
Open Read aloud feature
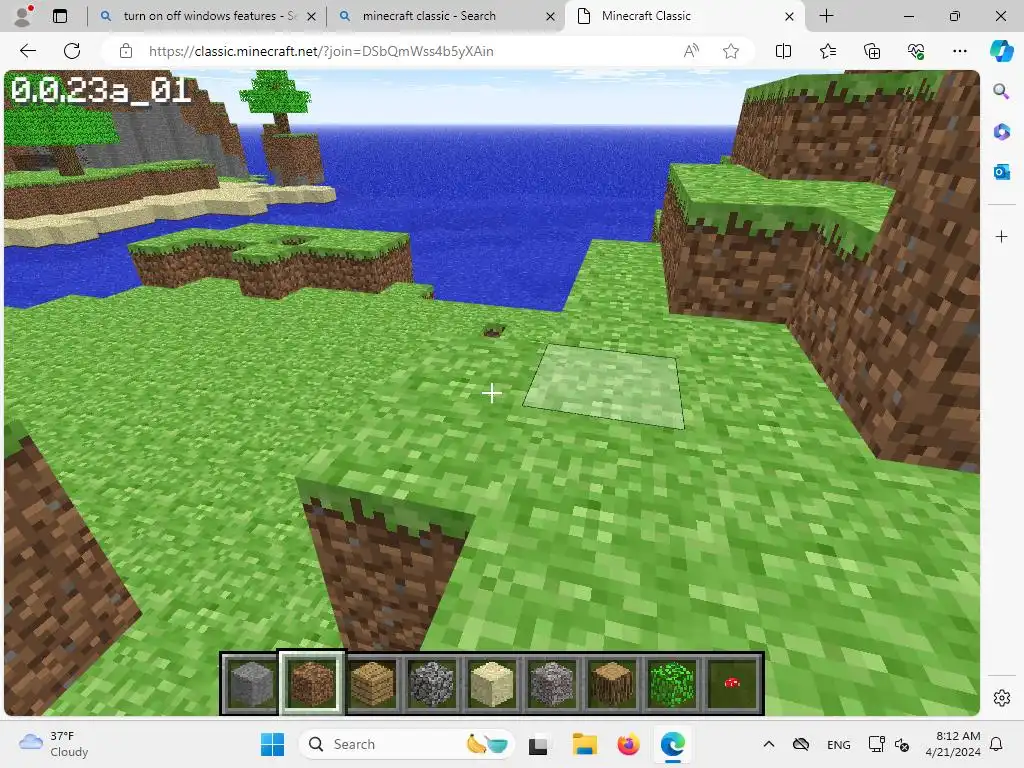691,51
